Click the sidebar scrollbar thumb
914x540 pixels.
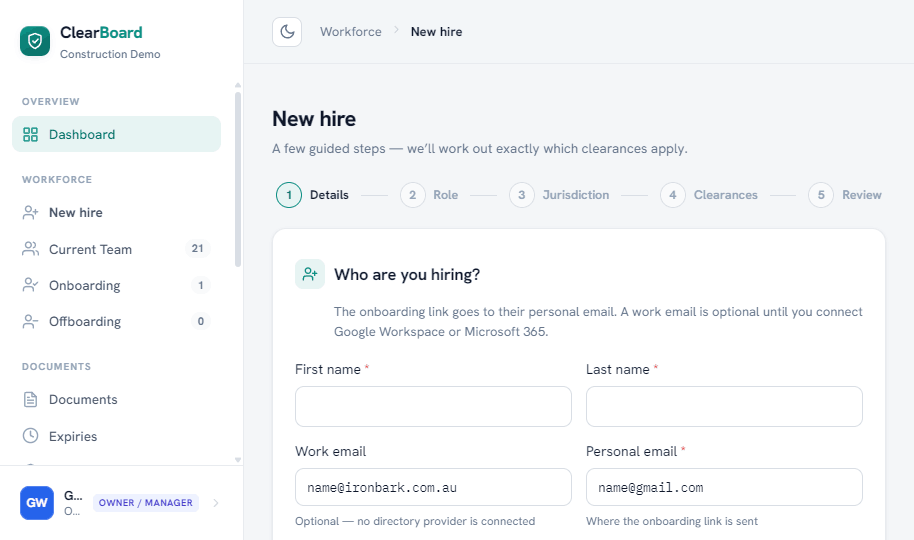238,180
